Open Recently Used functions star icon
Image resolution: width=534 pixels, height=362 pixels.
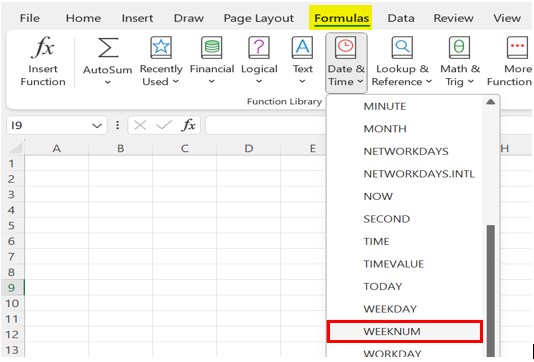coord(161,48)
